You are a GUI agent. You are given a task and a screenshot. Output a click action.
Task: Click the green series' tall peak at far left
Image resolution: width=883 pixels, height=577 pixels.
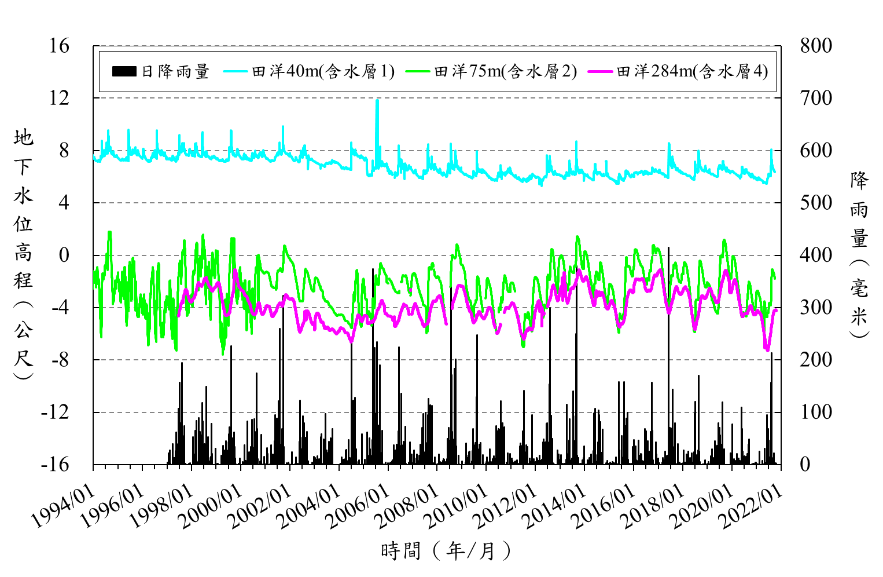click(x=109, y=233)
